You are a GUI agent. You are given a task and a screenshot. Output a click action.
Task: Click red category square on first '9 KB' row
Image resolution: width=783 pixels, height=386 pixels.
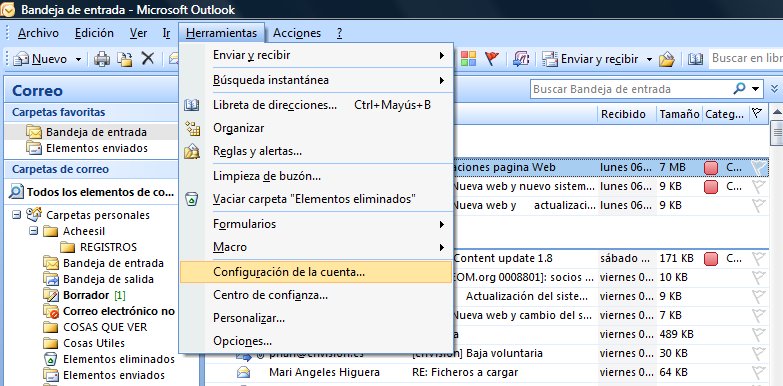coord(711,187)
